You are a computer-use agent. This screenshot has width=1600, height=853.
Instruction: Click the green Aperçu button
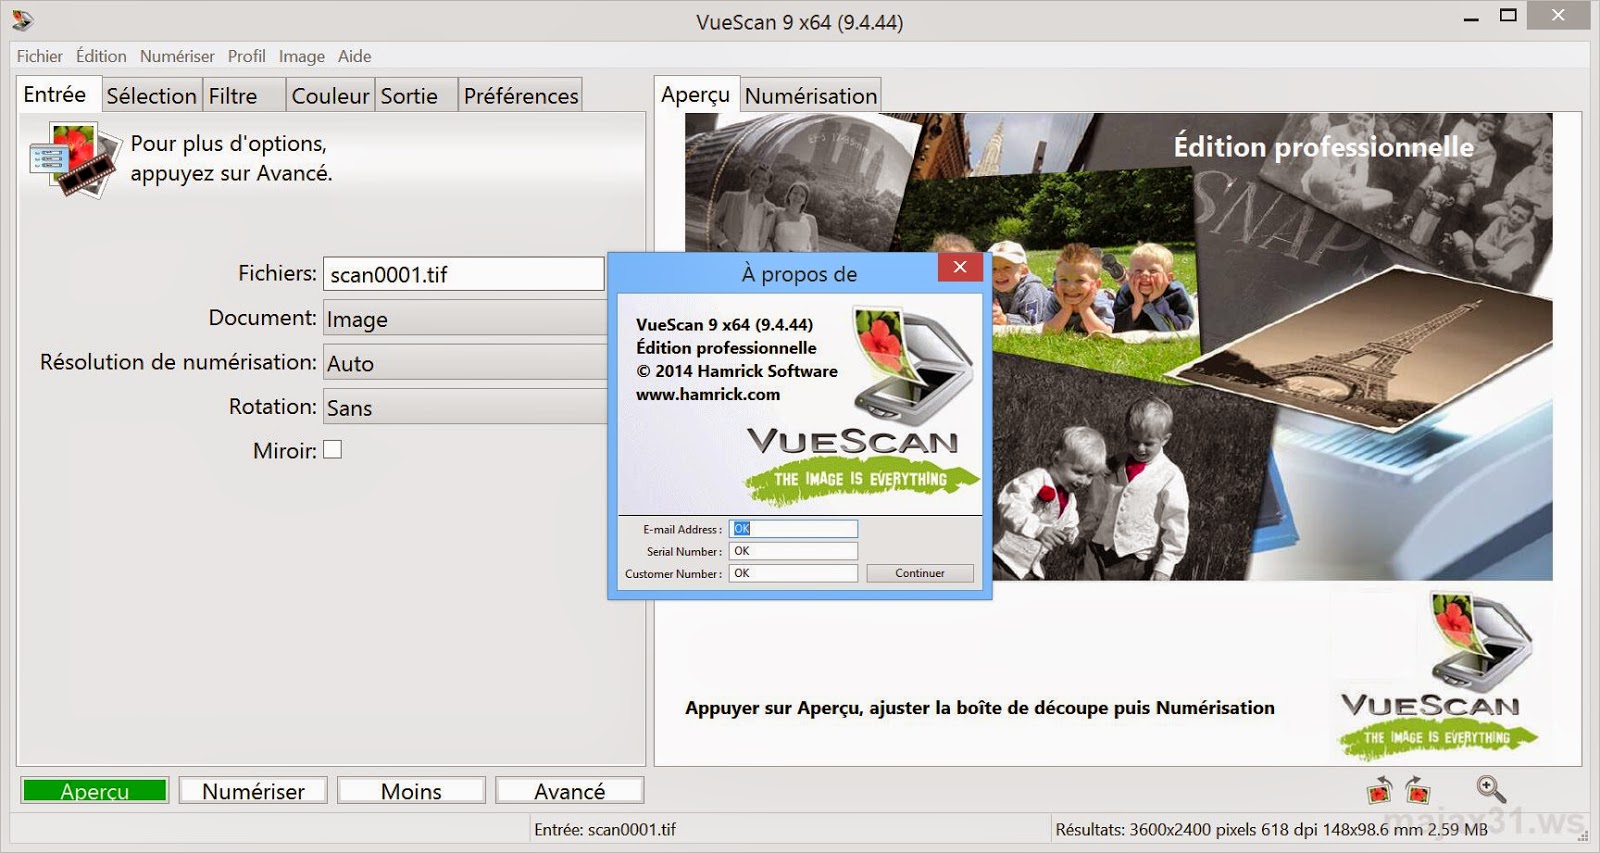tap(95, 791)
